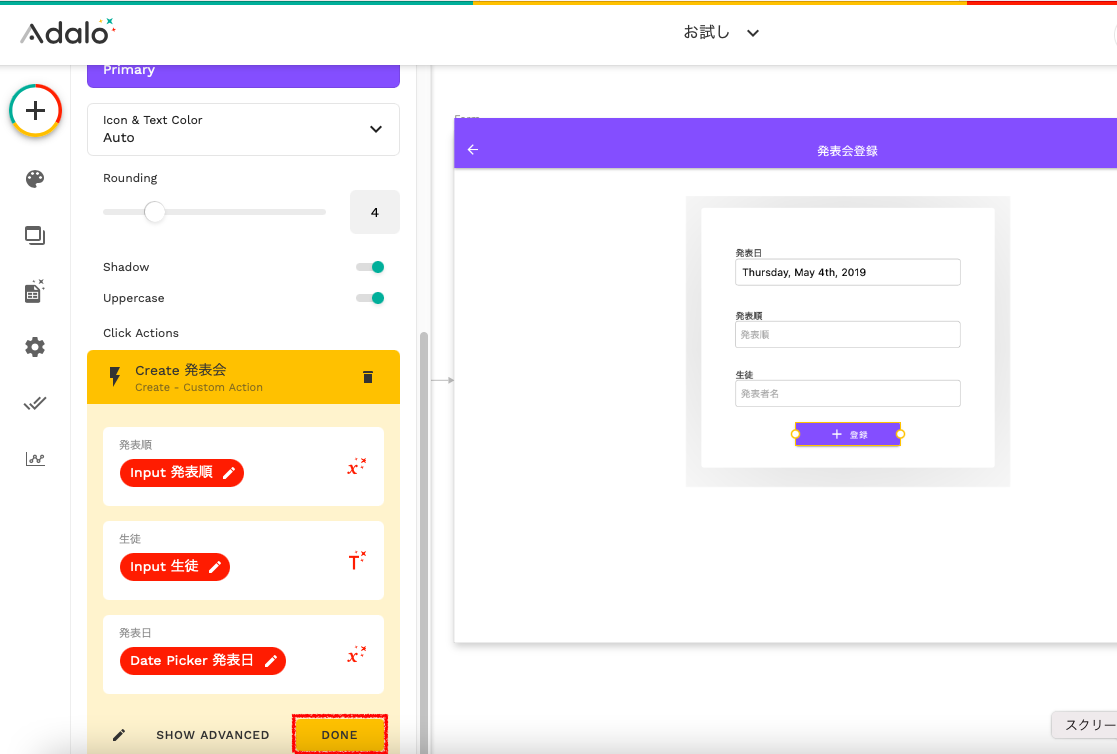Image resolution: width=1117 pixels, height=754 pixels.
Task: Edit pencil on Date Picker 発表日 chip
Action: pyautogui.click(x=271, y=661)
